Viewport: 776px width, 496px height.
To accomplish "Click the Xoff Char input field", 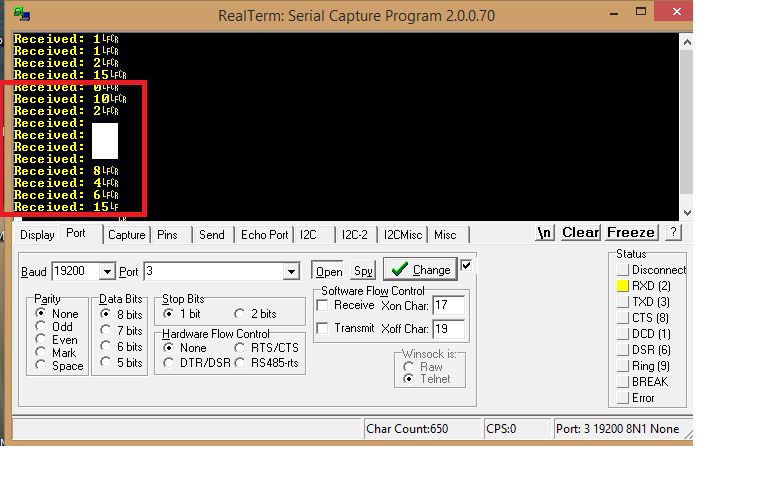I will tap(448, 329).
